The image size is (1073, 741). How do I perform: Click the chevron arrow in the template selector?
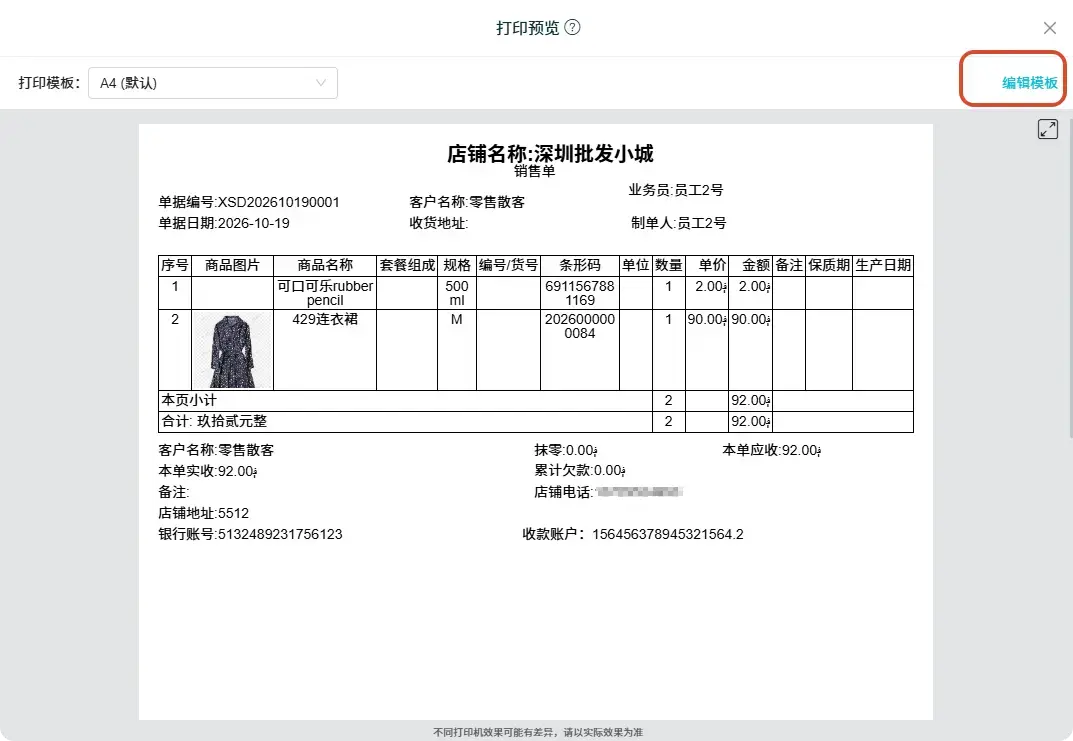pyautogui.click(x=320, y=83)
